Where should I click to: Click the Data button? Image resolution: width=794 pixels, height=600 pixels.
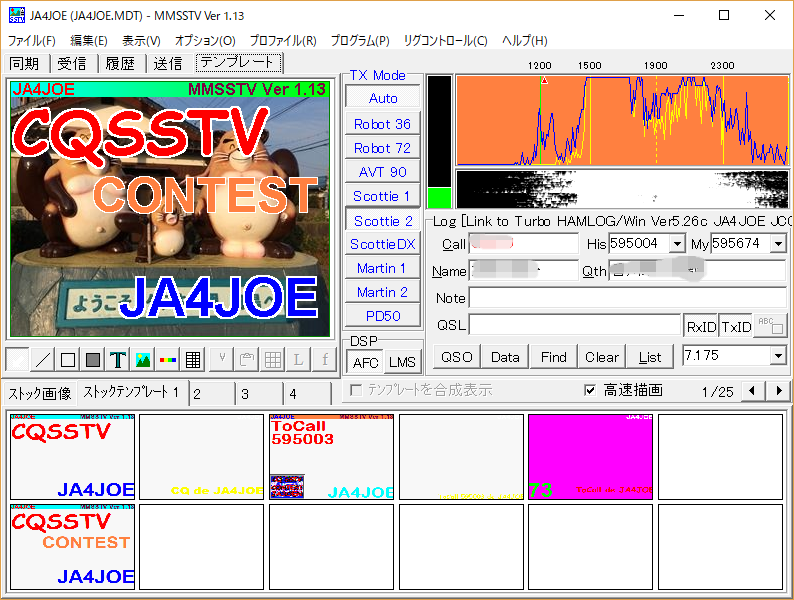[x=505, y=357]
